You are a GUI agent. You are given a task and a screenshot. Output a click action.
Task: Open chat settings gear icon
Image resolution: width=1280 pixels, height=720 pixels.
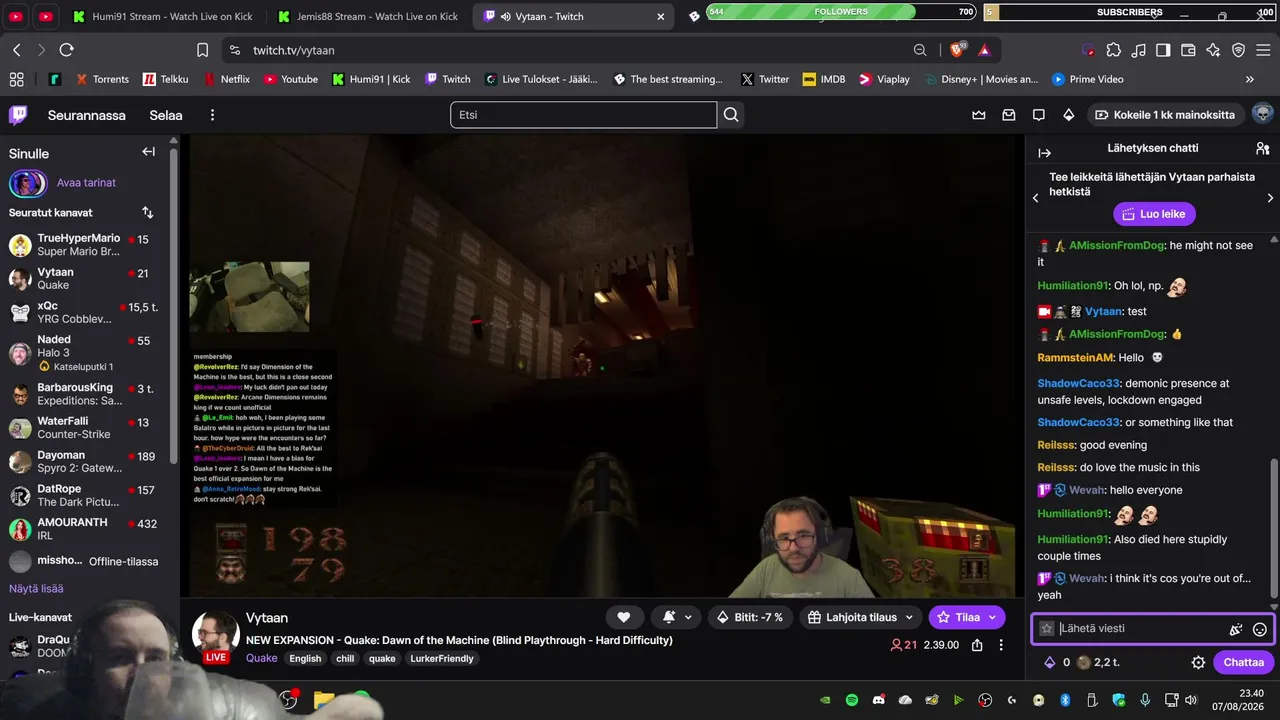1198,662
